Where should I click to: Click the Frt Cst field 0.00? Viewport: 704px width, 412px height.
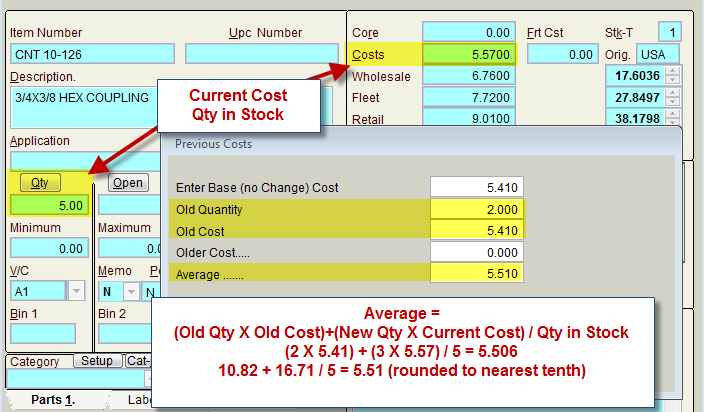563,54
